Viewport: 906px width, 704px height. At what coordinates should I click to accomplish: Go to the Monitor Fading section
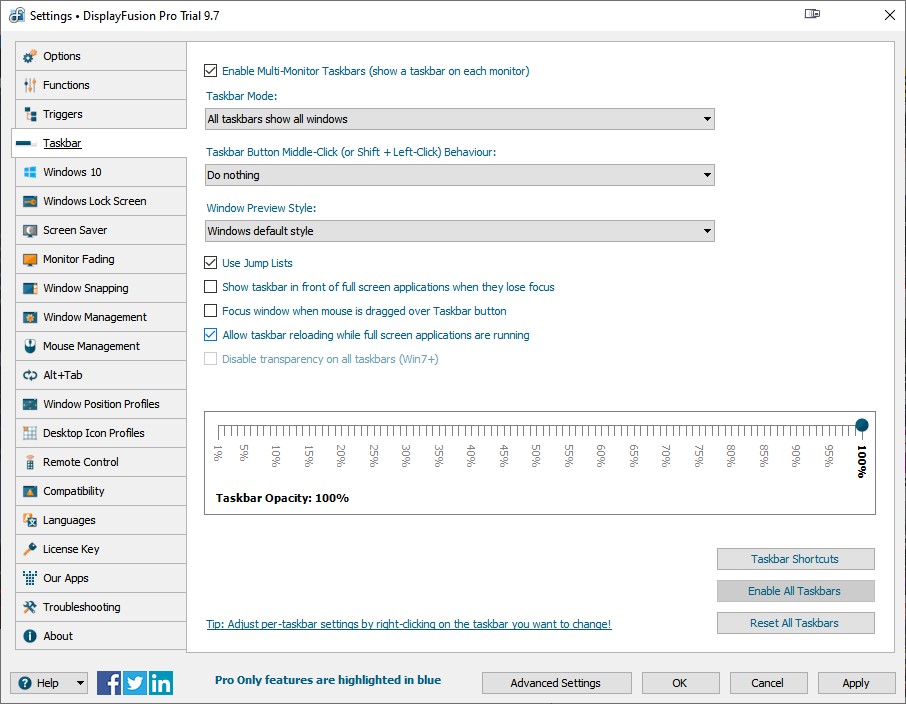tap(79, 259)
